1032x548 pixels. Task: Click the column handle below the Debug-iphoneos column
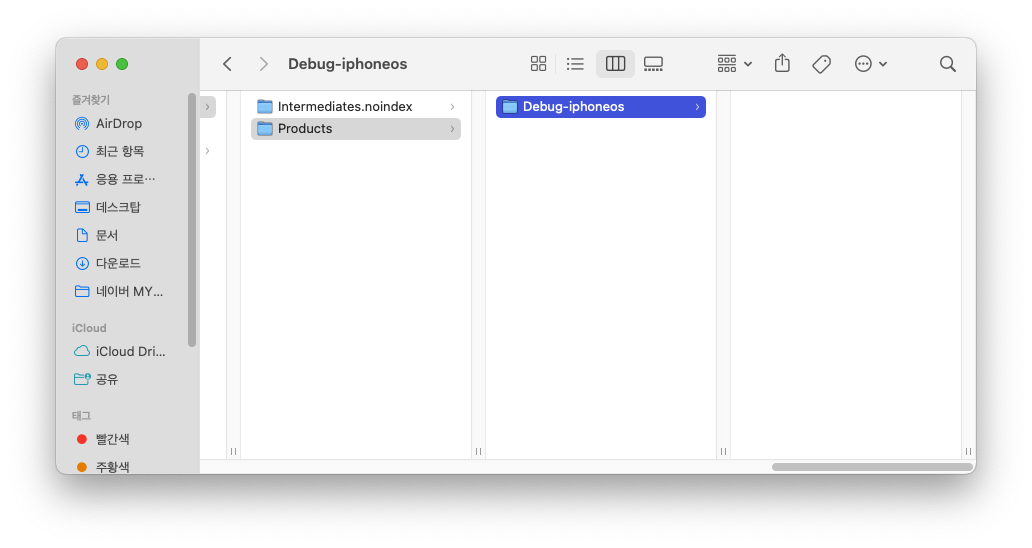[x=723, y=451]
